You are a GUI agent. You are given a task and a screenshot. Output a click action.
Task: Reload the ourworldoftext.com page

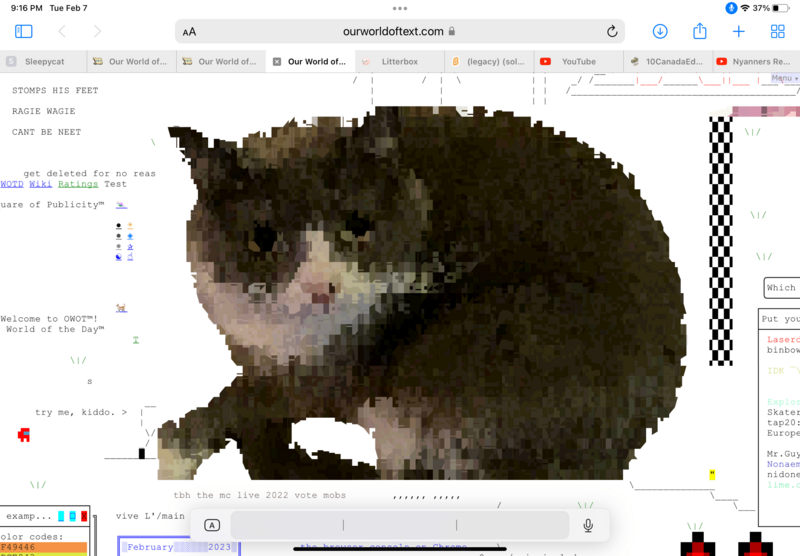[612, 32]
